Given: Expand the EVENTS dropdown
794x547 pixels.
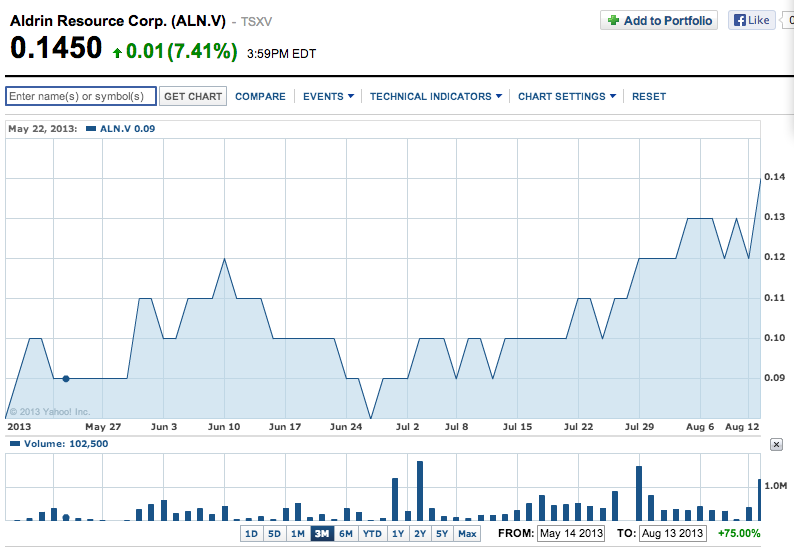Looking at the screenshot, I should point(328,96).
